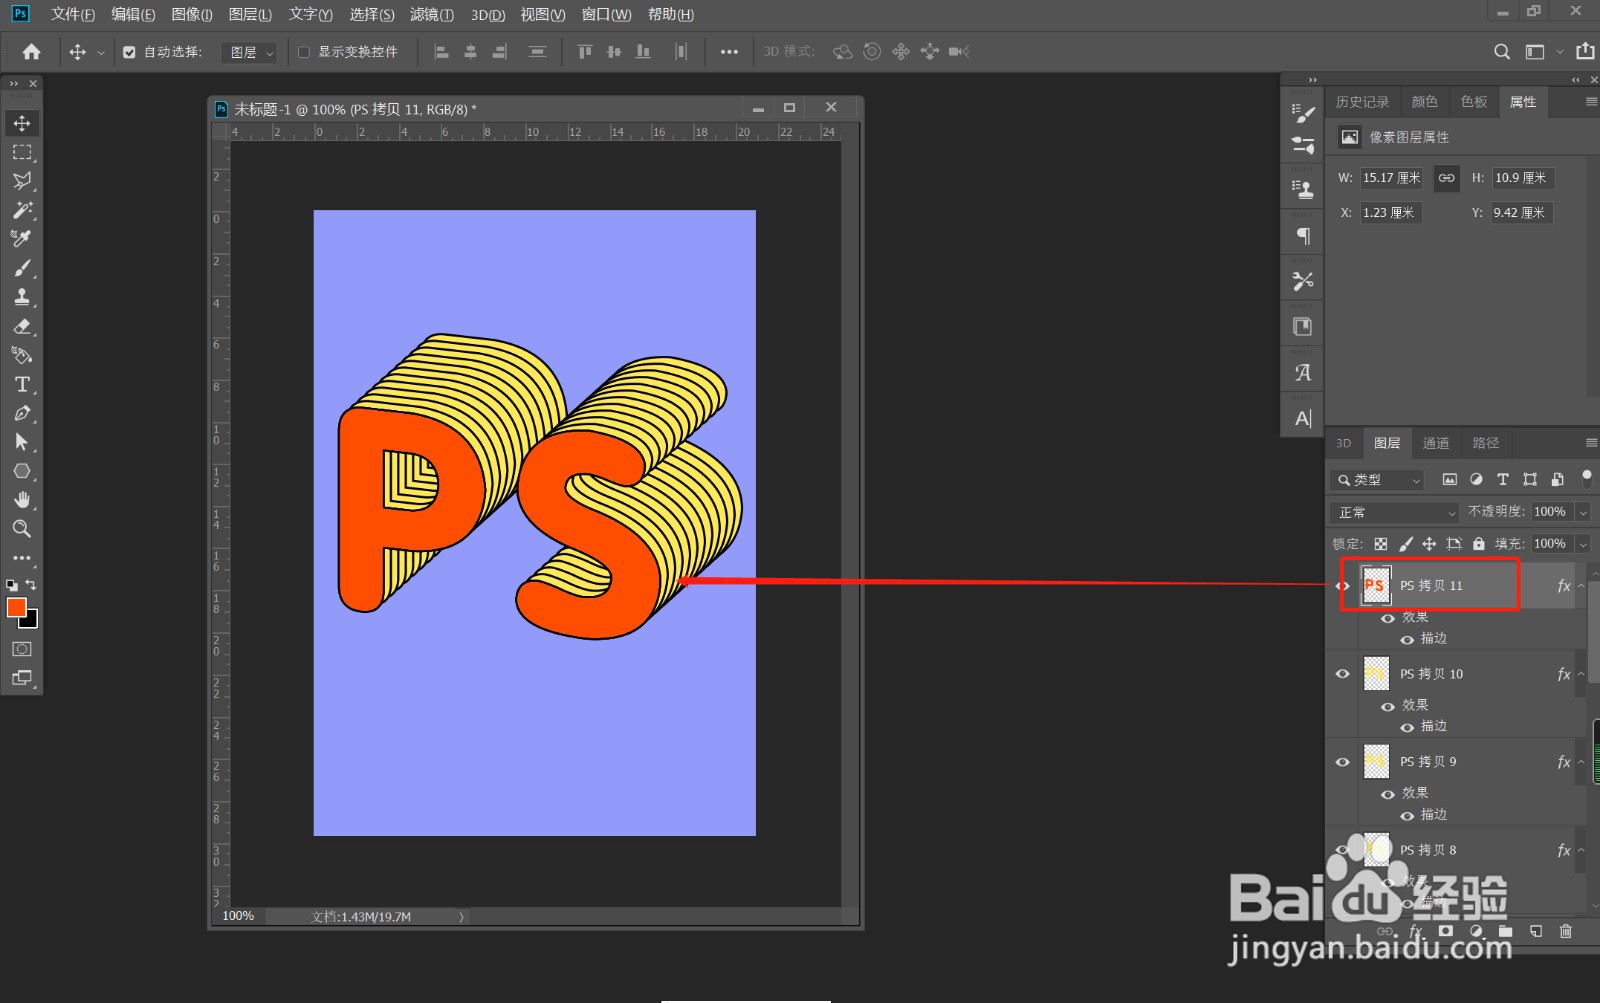
Task: Align left edges icon in options bar
Action: [441, 52]
